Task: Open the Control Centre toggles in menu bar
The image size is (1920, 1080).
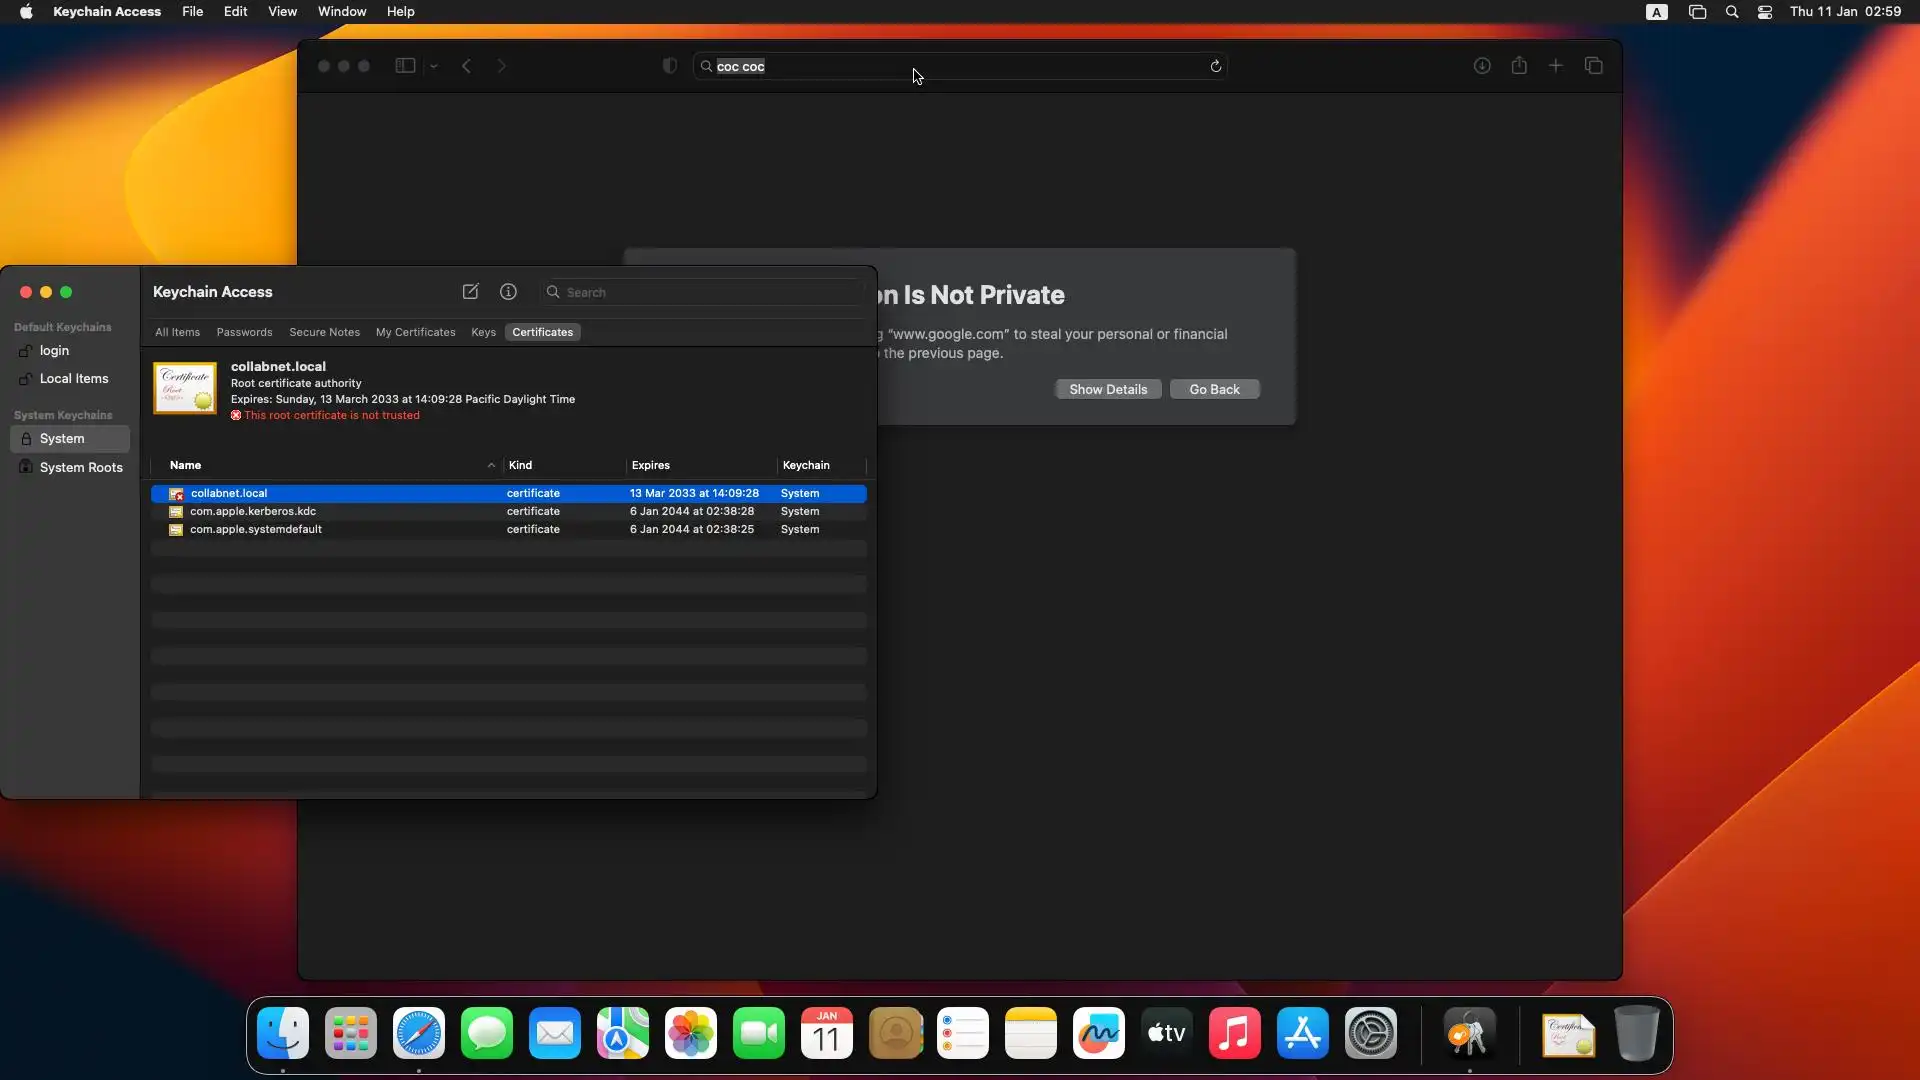Action: coord(1764,12)
